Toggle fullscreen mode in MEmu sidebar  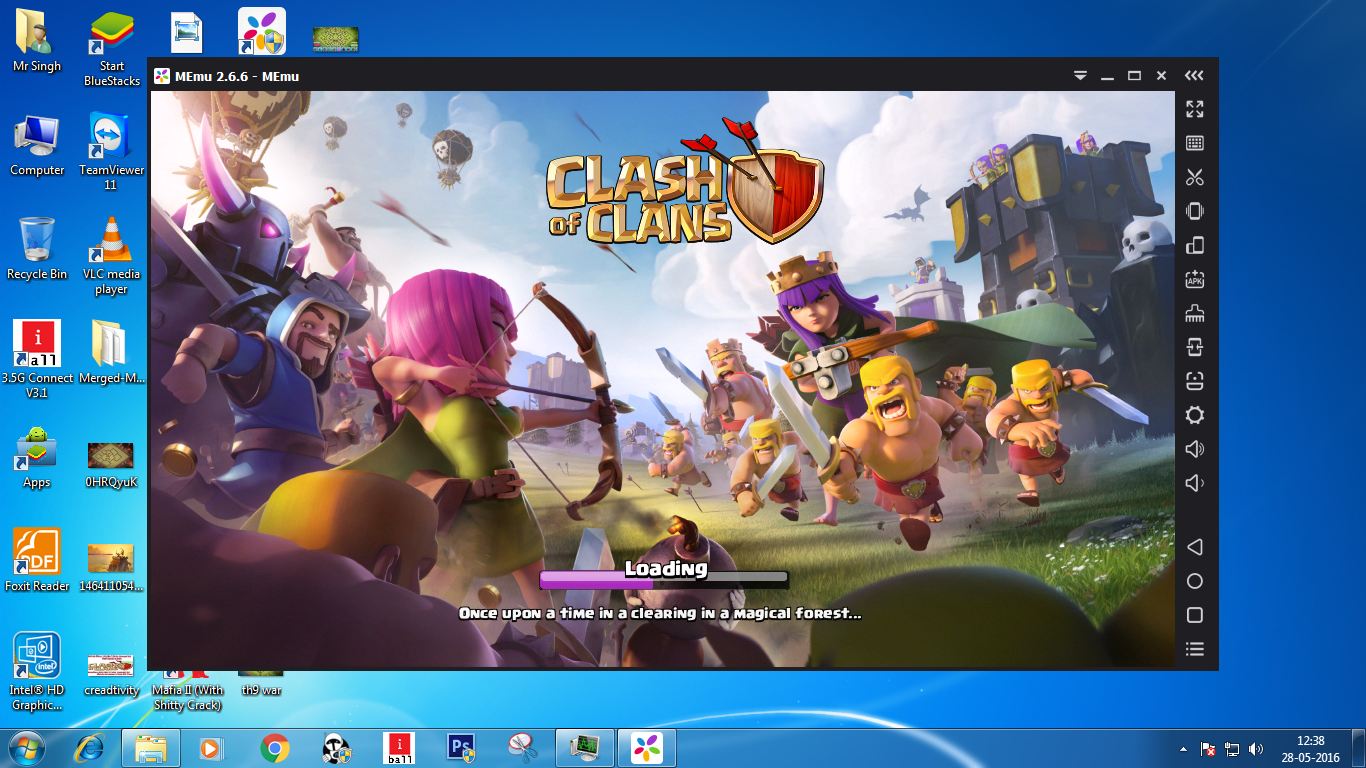pos(1195,109)
